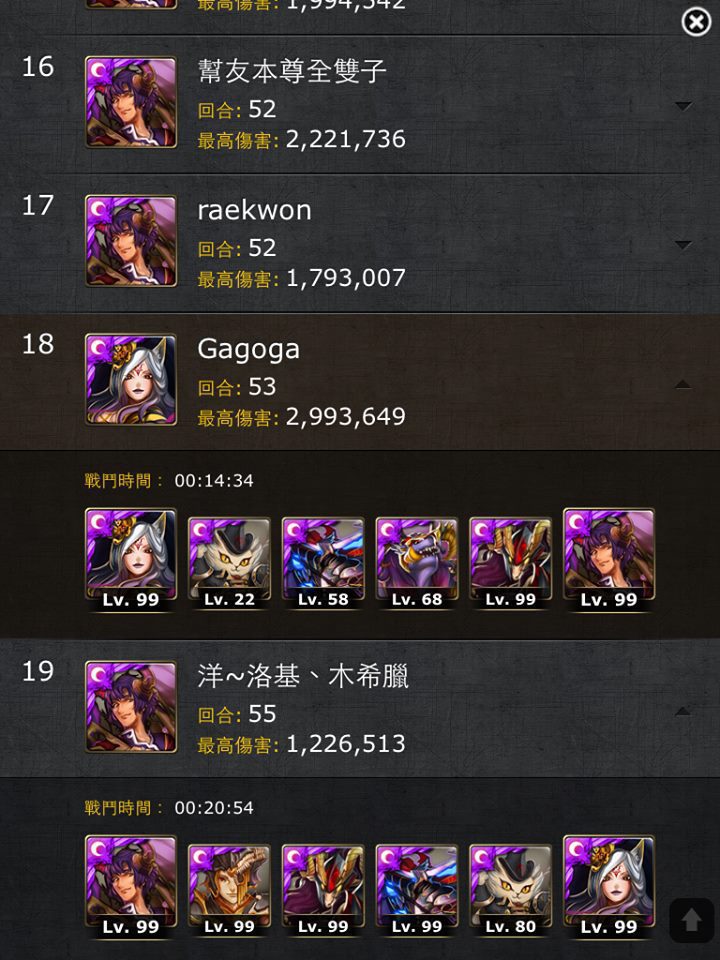Select Lv. 68 purple beast card
The image size is (720, 960).
pos(416,562)
